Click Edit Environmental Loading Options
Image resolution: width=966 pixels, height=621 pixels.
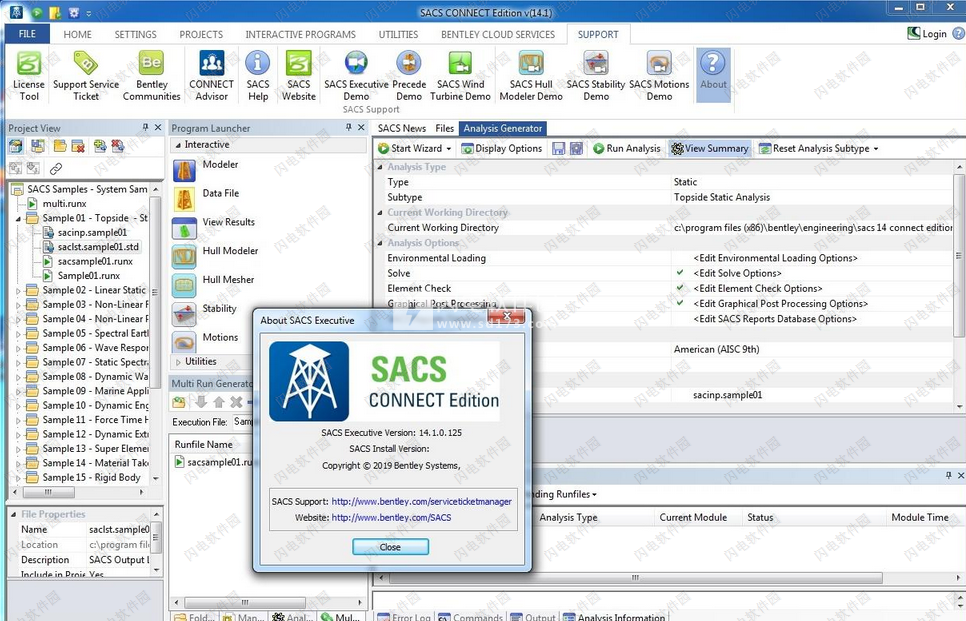[776, 258]
